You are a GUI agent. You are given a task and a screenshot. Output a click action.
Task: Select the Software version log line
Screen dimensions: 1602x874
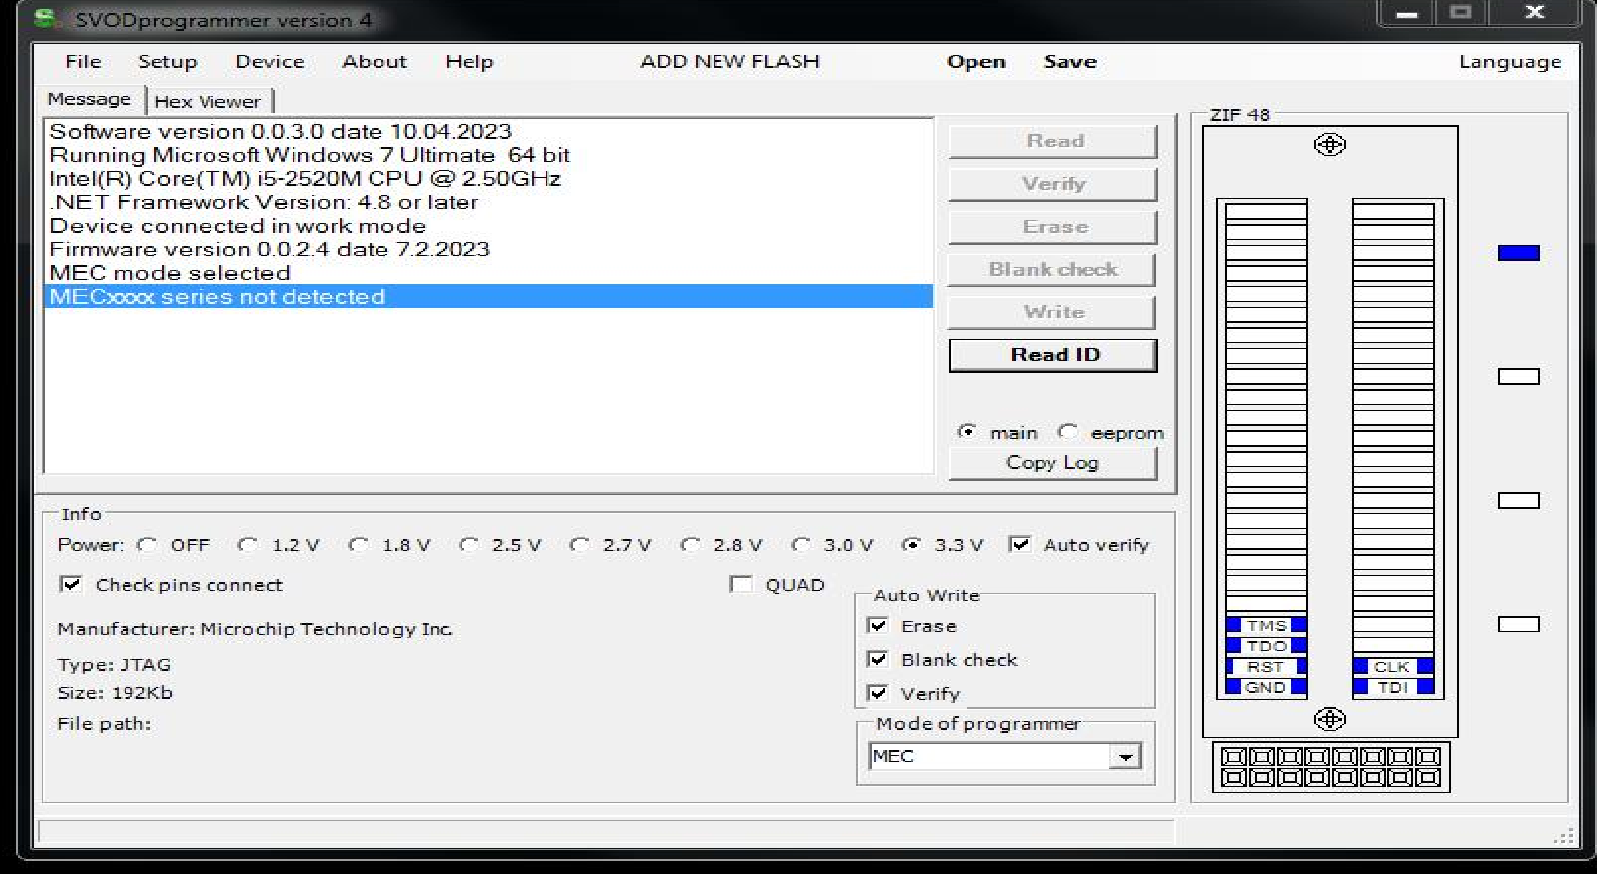point(488,132)
